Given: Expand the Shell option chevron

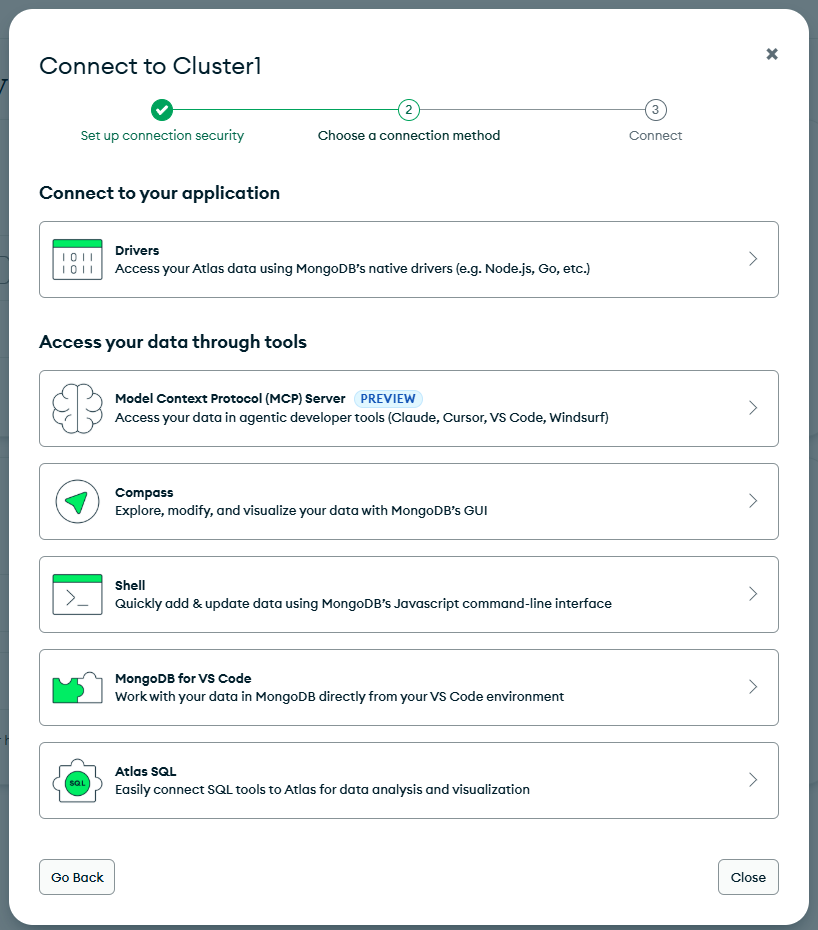Looking at the screenshot, I should pyautogui.click(x=753, y=594).
